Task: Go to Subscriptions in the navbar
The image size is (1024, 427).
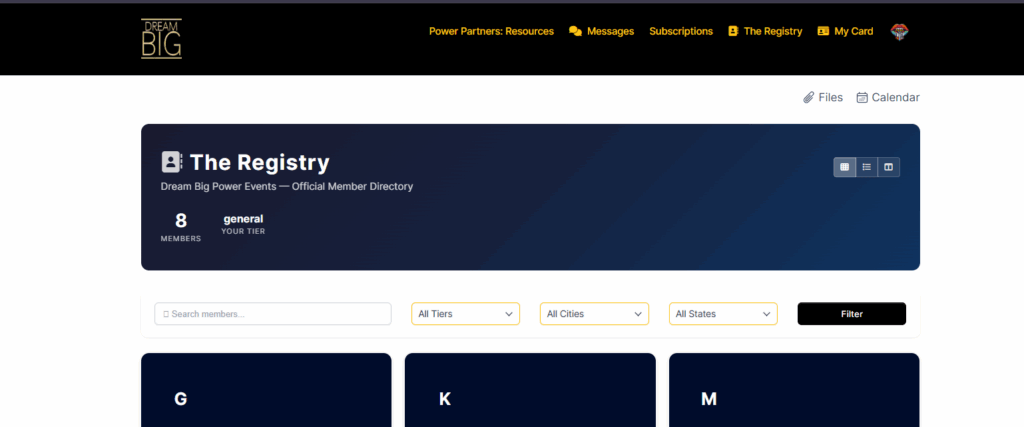Action: pyautogui.click(x=681, y=31)
